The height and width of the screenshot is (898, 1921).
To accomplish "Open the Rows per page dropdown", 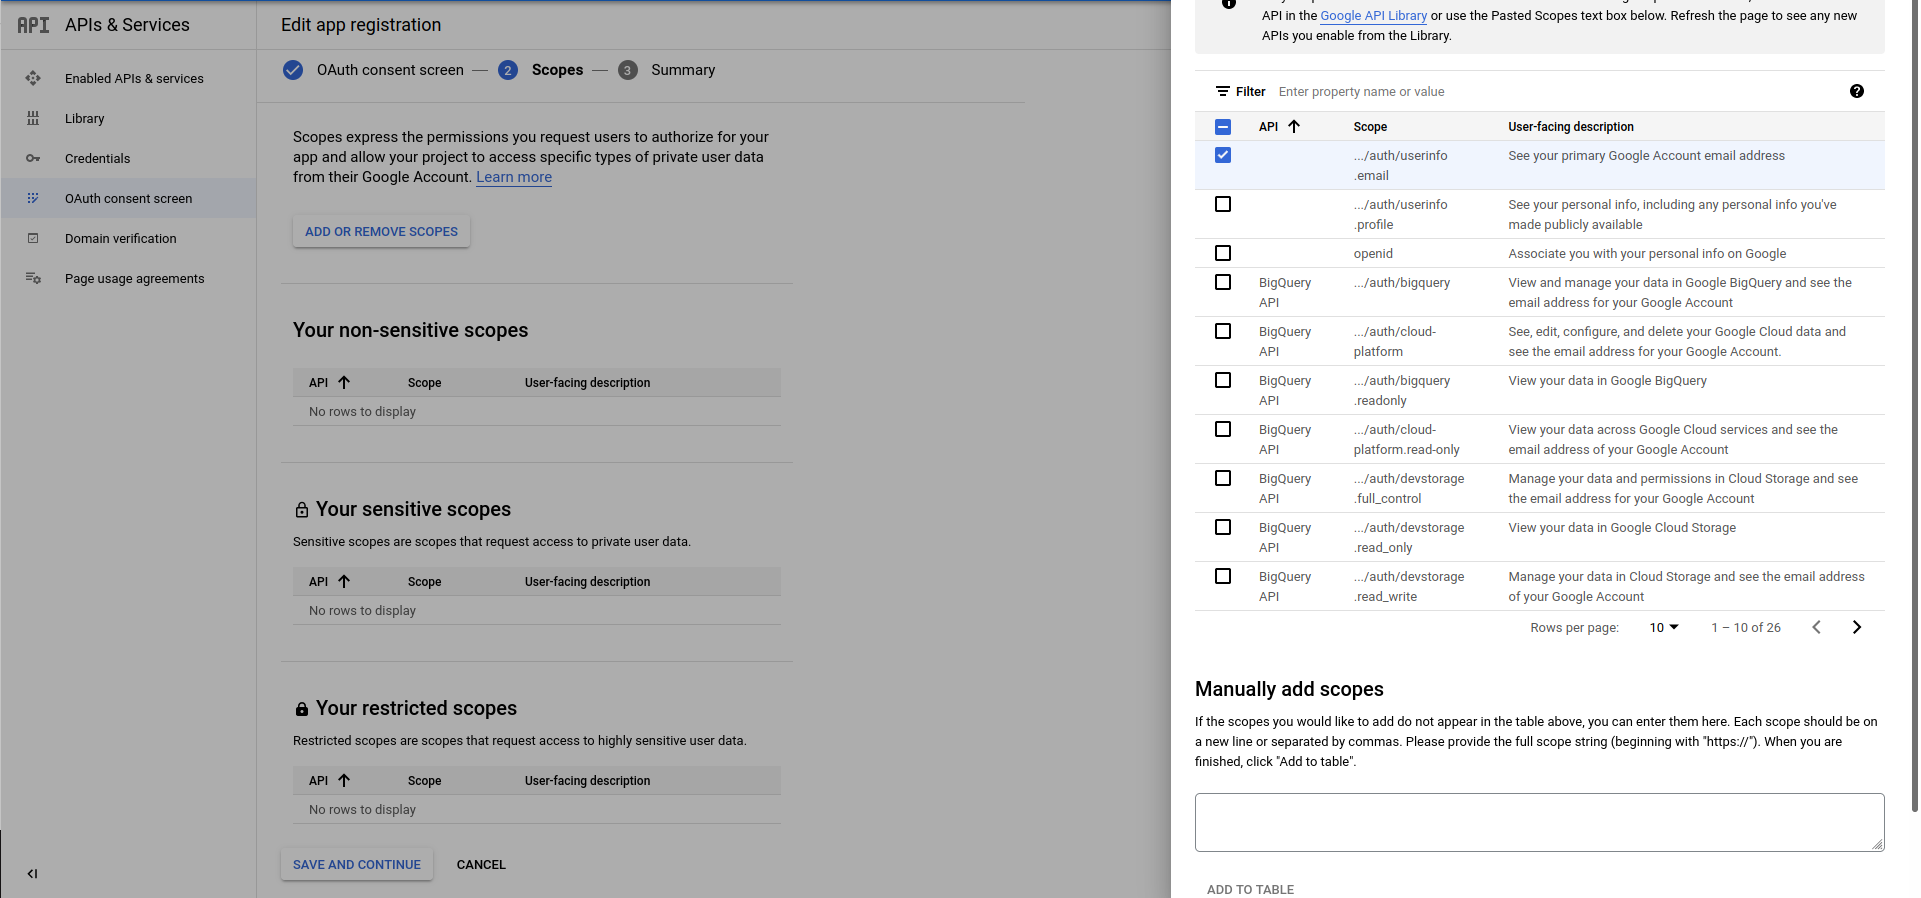I will [1664, 627].
